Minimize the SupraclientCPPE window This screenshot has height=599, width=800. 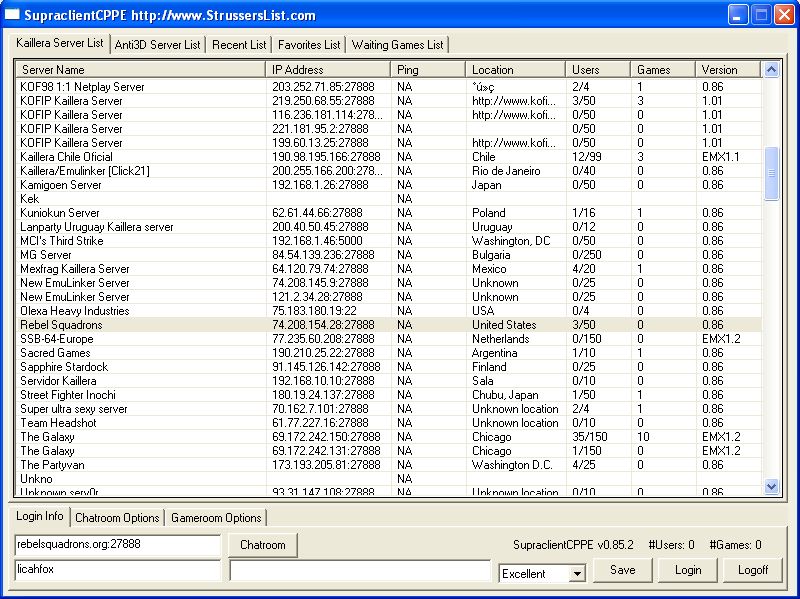click(738, 15)
